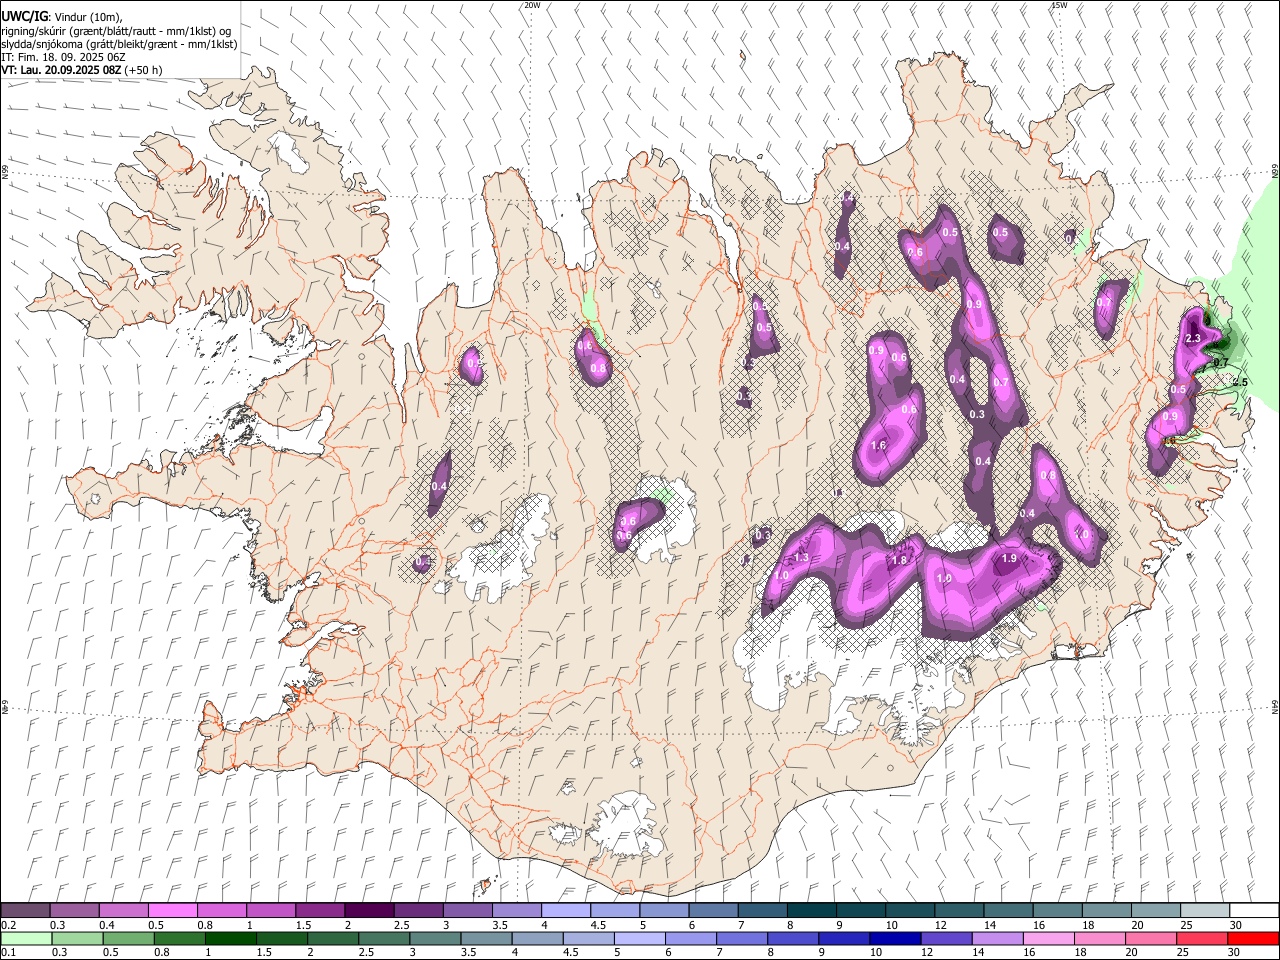Pick lower legend deep blue swatch from 10 to 12
The width and height of the screenshot is (1280, 960).
(895, 939)
